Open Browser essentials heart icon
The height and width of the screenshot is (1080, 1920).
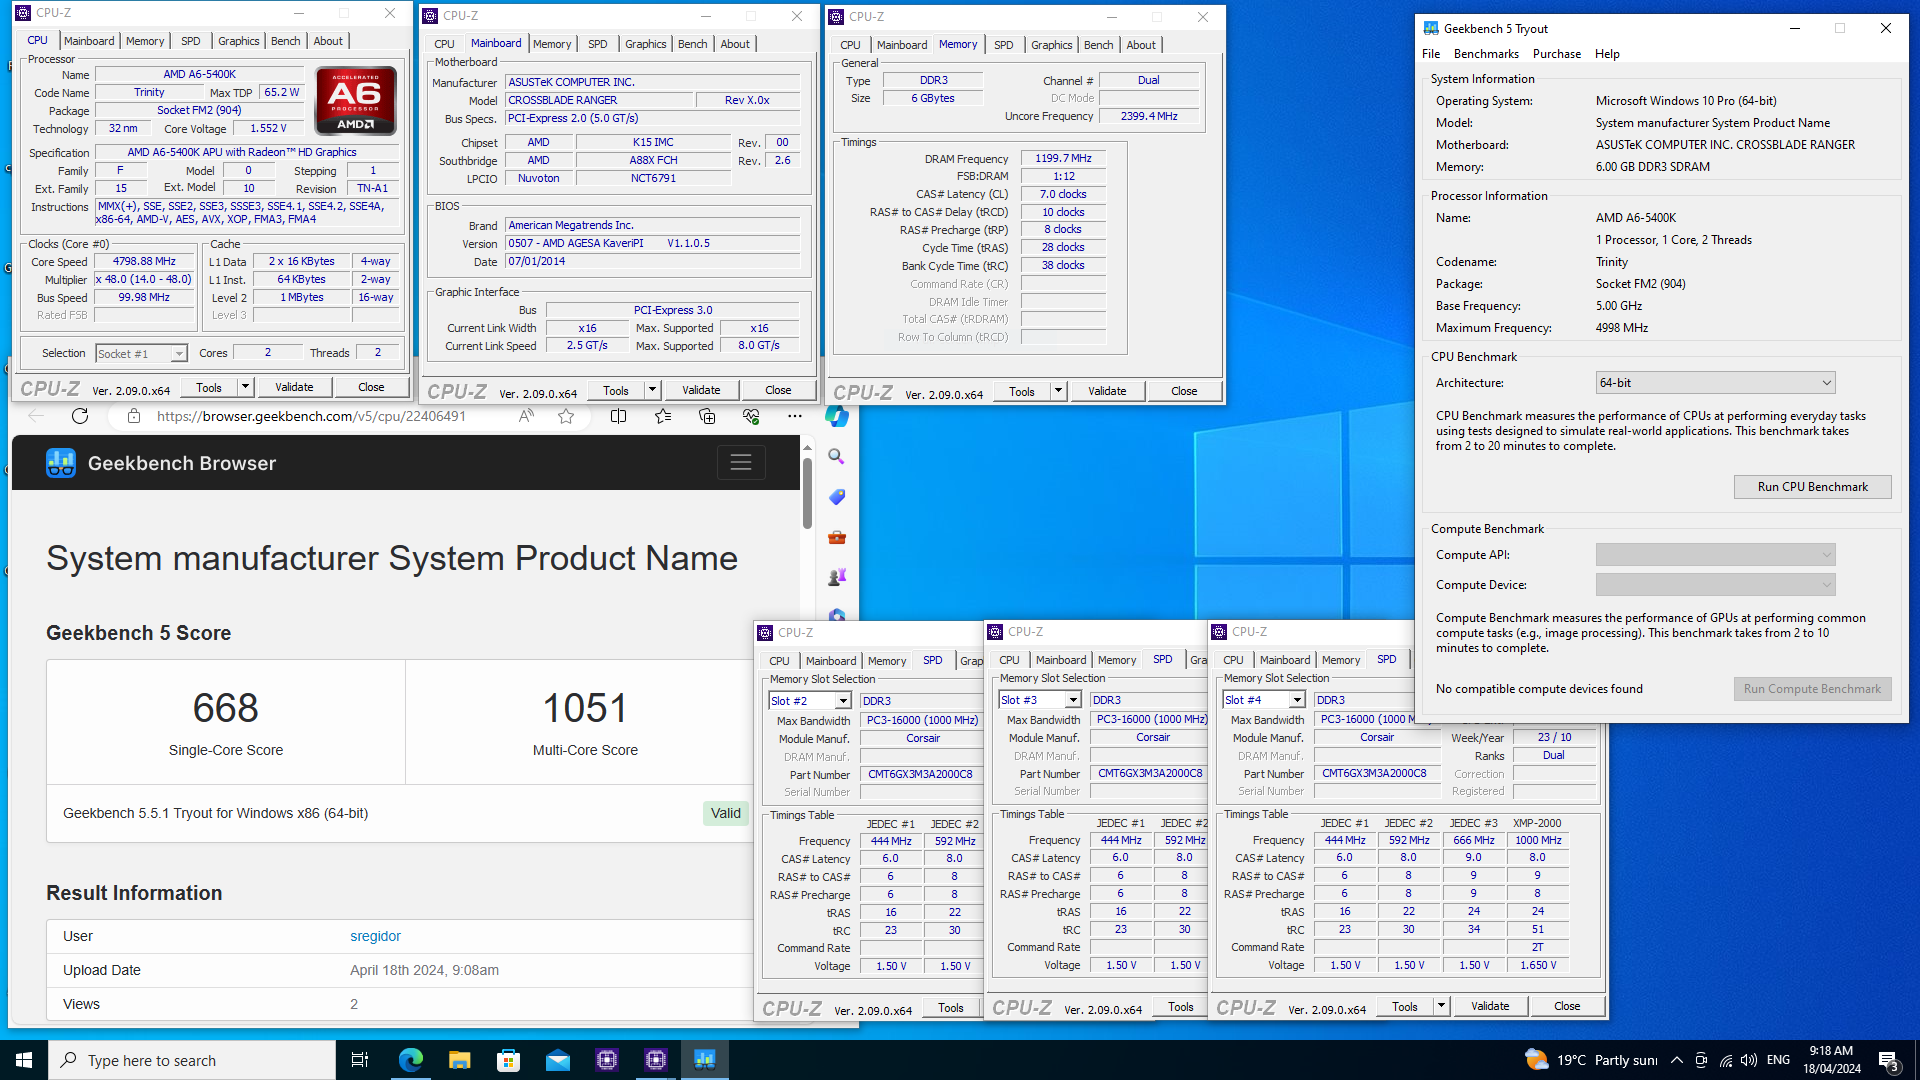(x=751, y=416)
